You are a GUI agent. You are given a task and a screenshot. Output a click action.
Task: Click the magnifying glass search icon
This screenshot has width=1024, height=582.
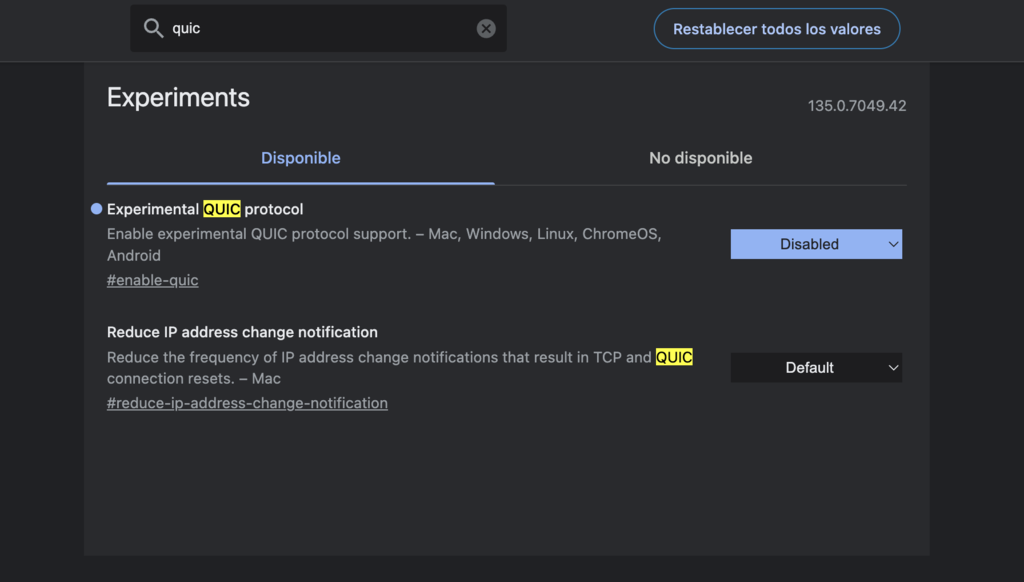tap(154, 28)
